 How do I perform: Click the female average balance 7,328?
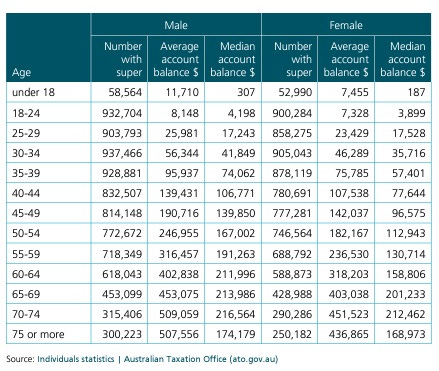coord(355,113)
